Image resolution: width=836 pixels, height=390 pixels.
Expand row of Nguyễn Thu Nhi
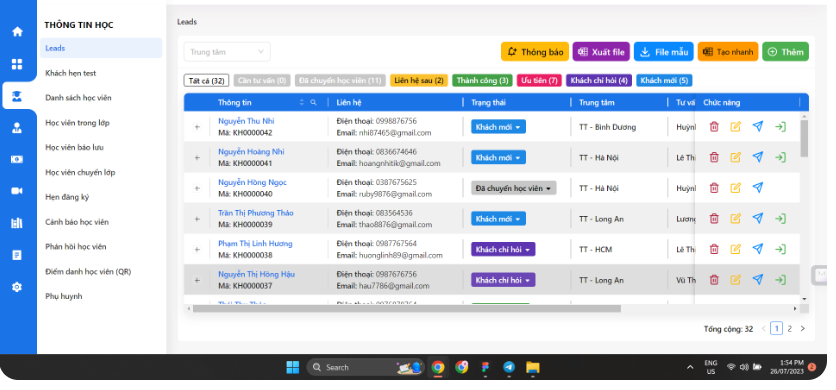197,127
